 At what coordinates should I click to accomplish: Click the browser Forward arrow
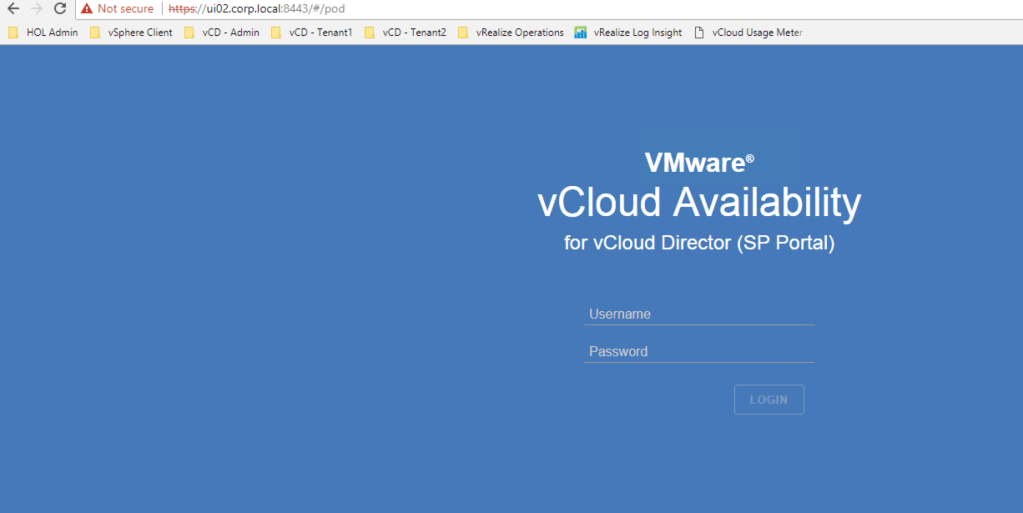pyautogui.click(x=37, y=8)
